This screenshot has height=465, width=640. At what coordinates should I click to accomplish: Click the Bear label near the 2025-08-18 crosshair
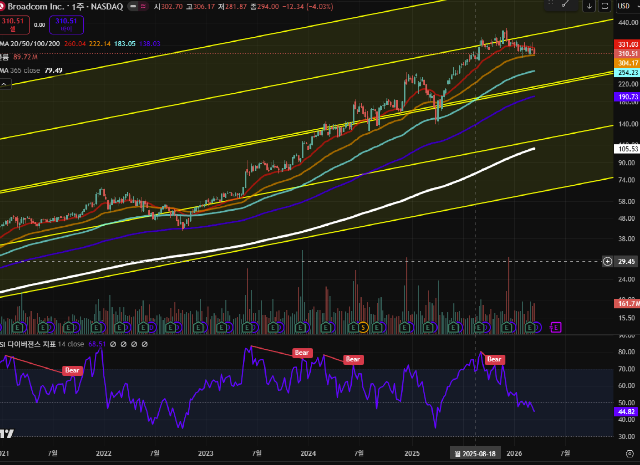[494, 359]
